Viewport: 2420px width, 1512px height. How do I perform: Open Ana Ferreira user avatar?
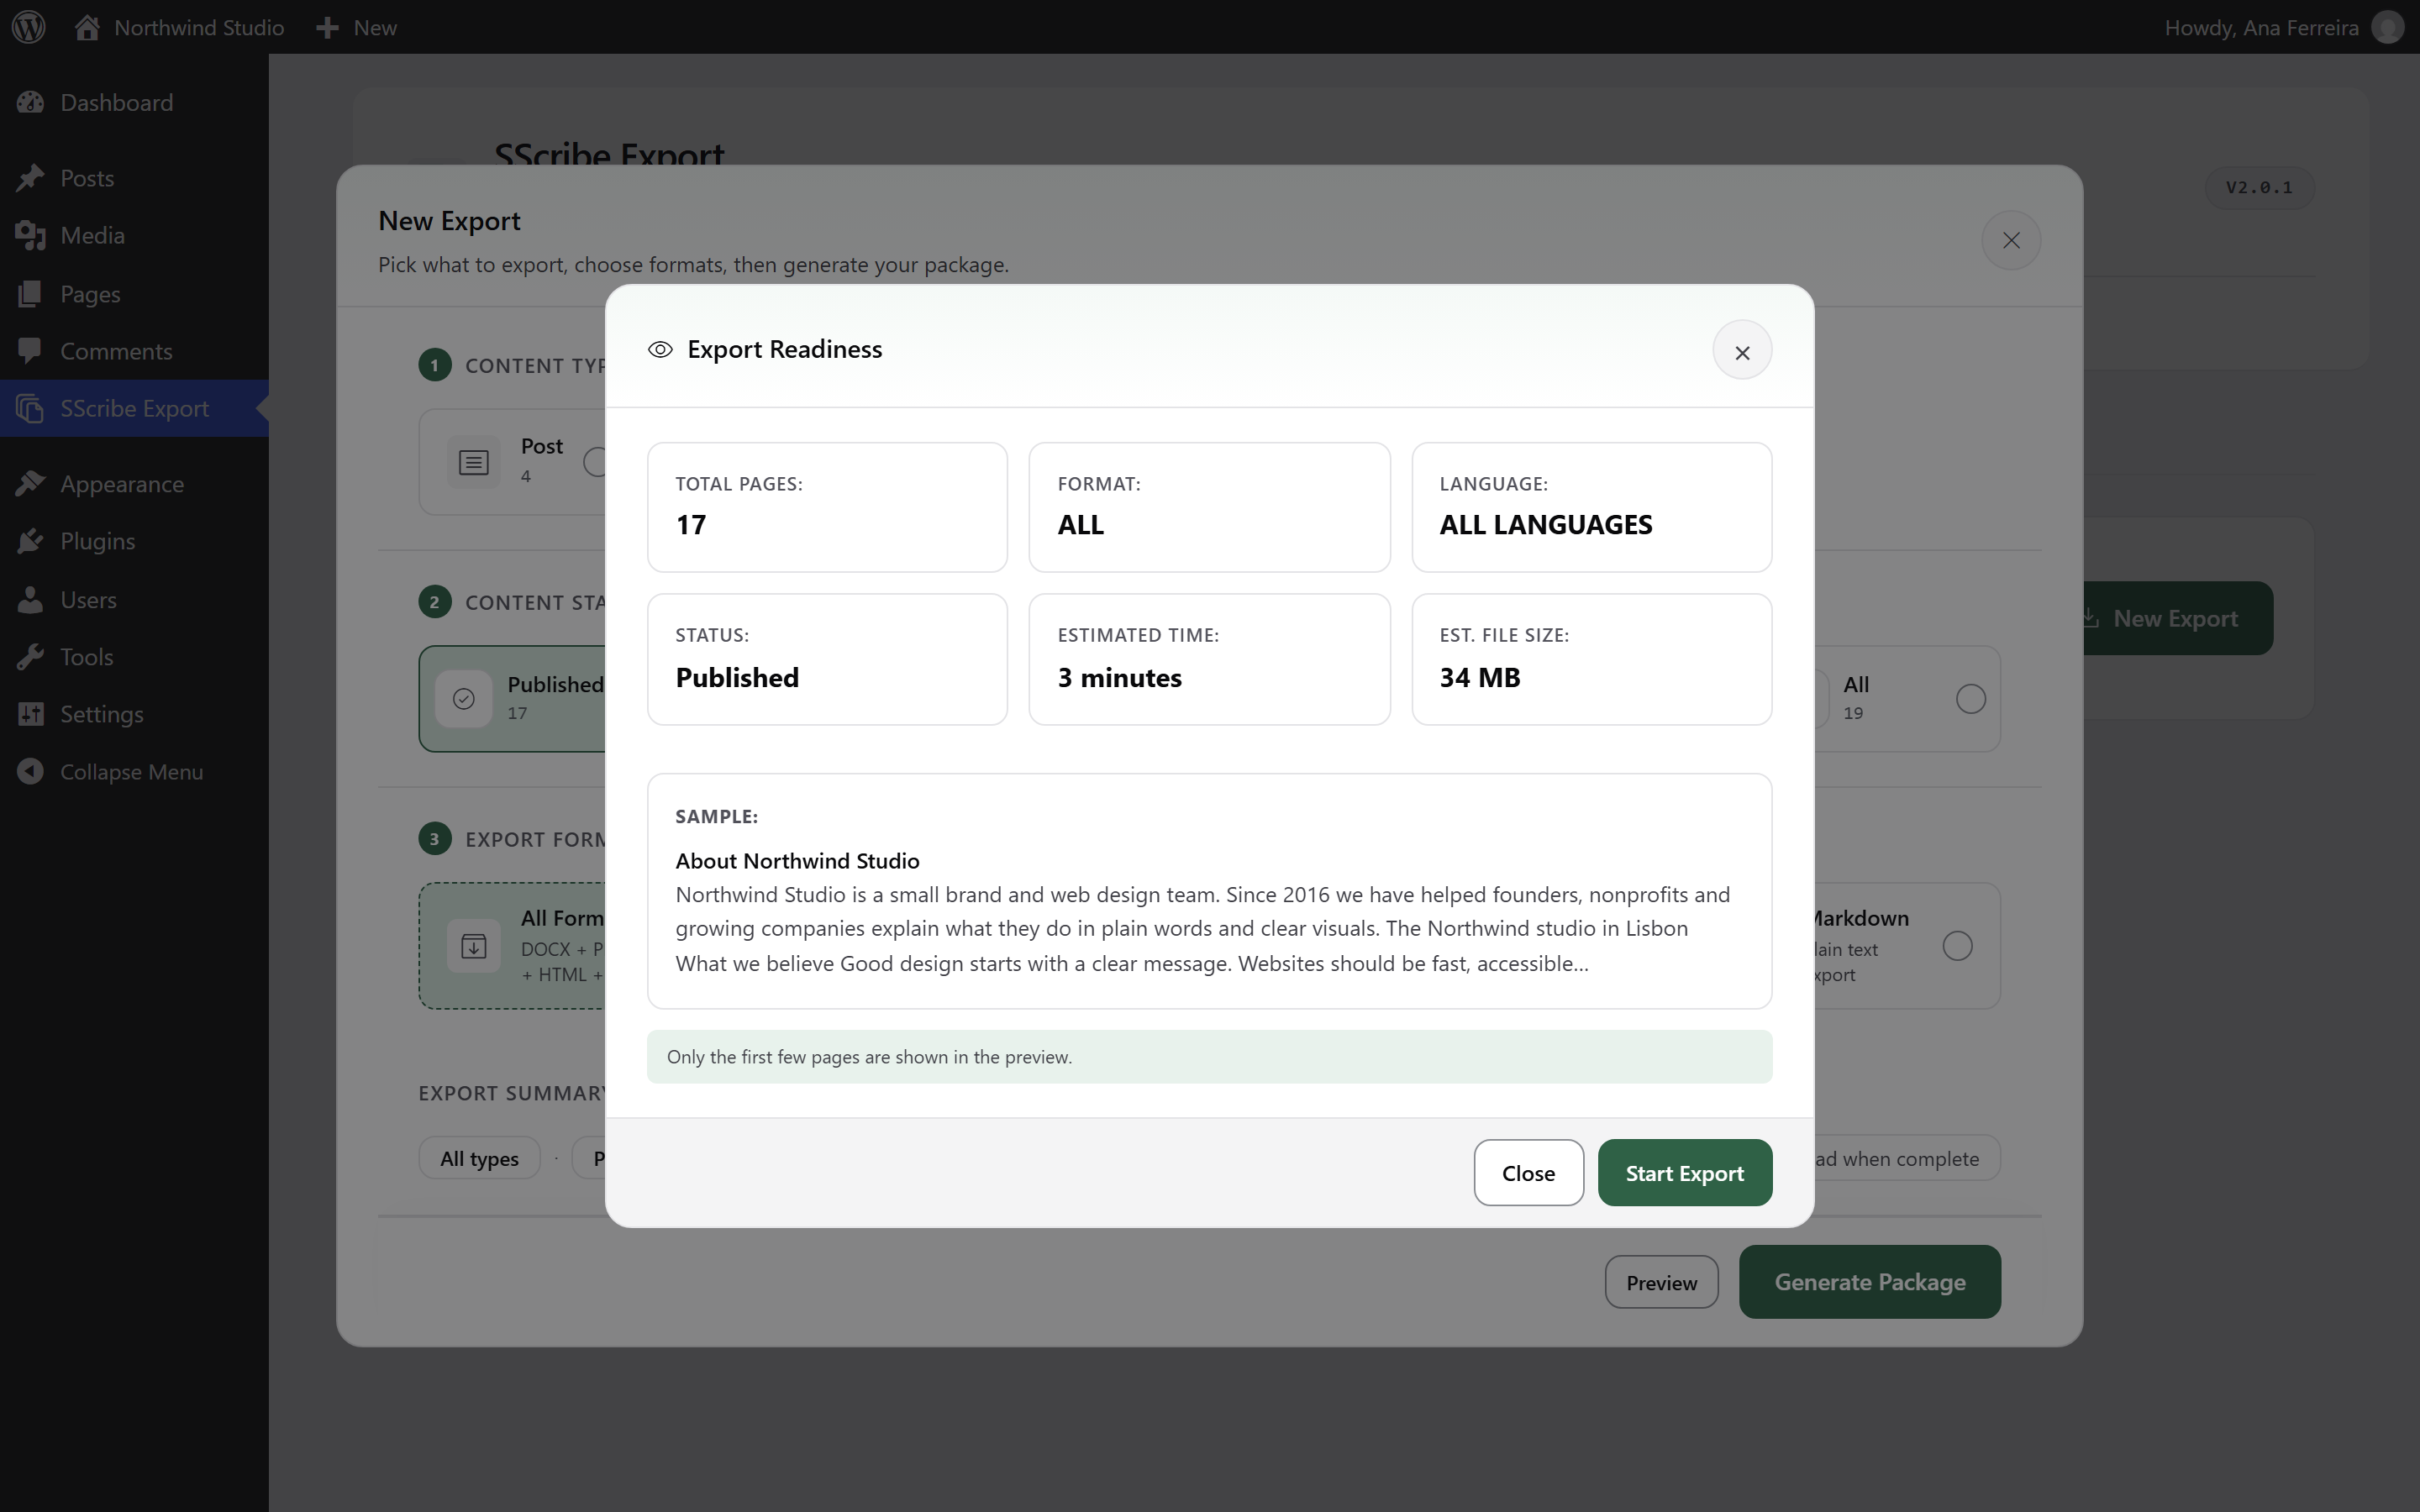click(2388, 27)
